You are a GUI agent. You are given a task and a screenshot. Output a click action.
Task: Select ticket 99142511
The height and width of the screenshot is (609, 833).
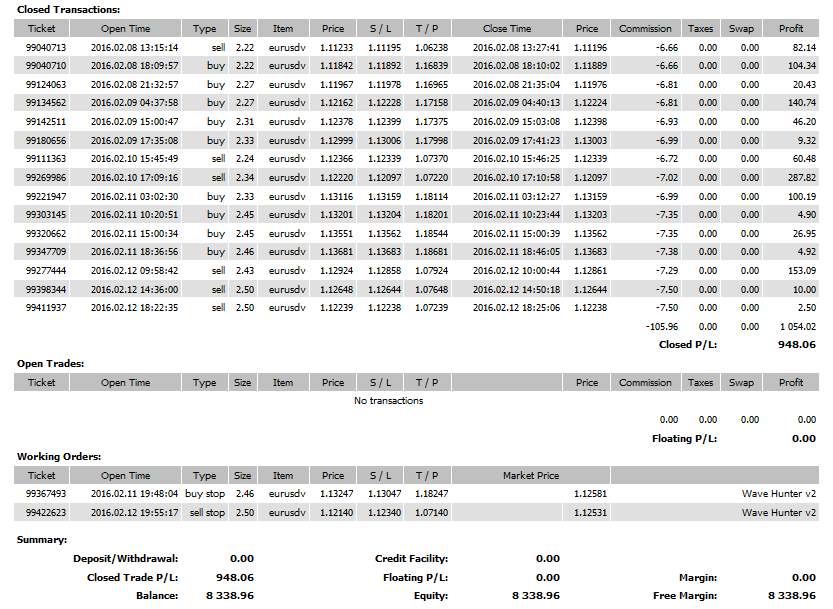click(46, 122)
